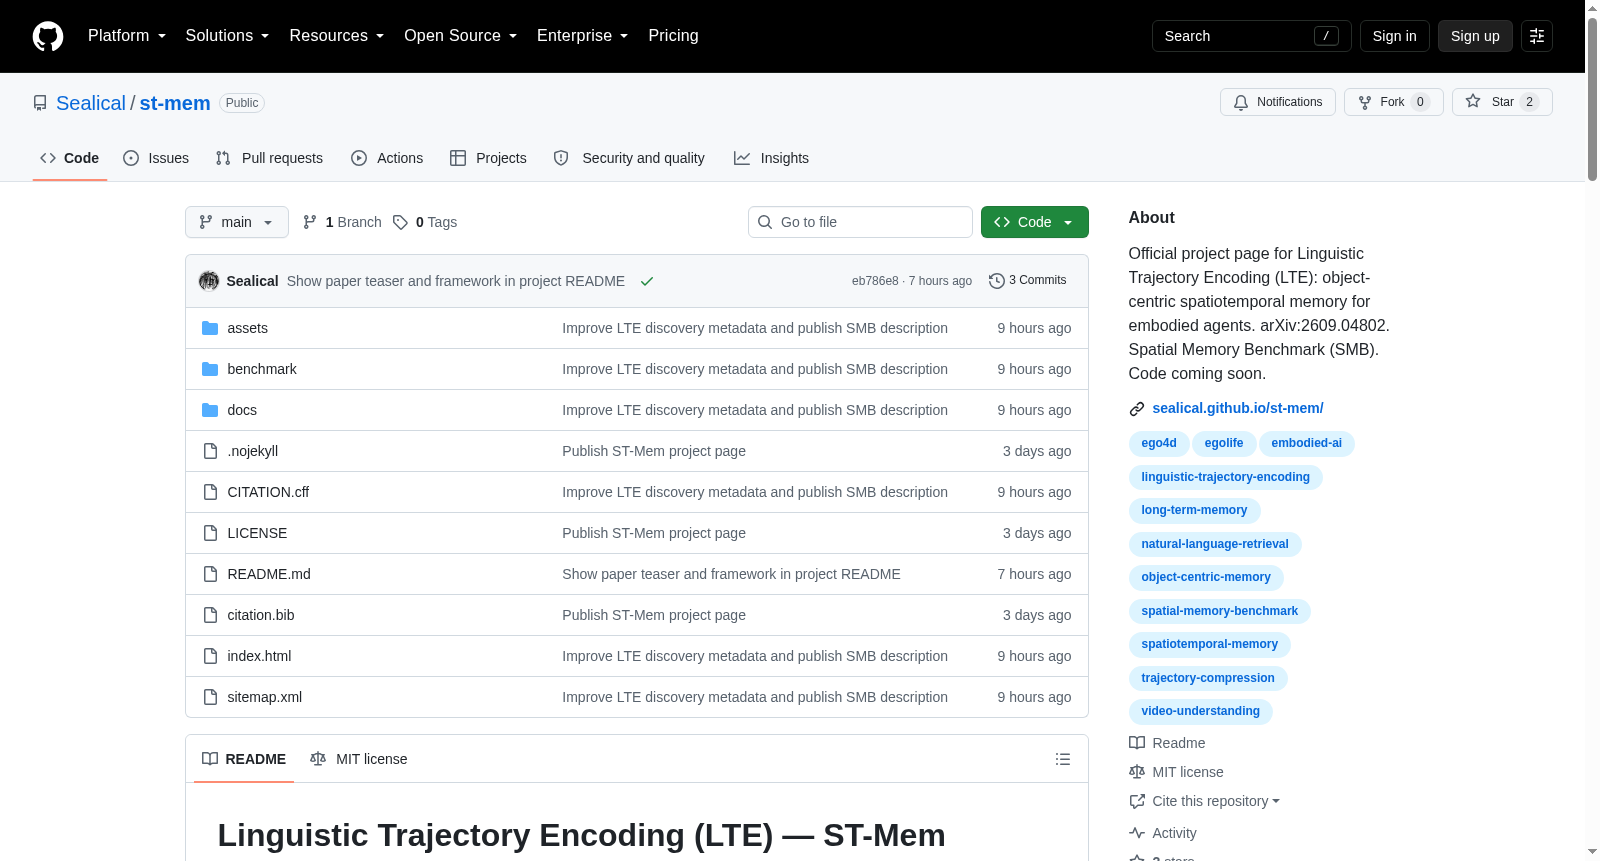Click the GitHub logo icon

pyautogui.click(x=48, y=36)
